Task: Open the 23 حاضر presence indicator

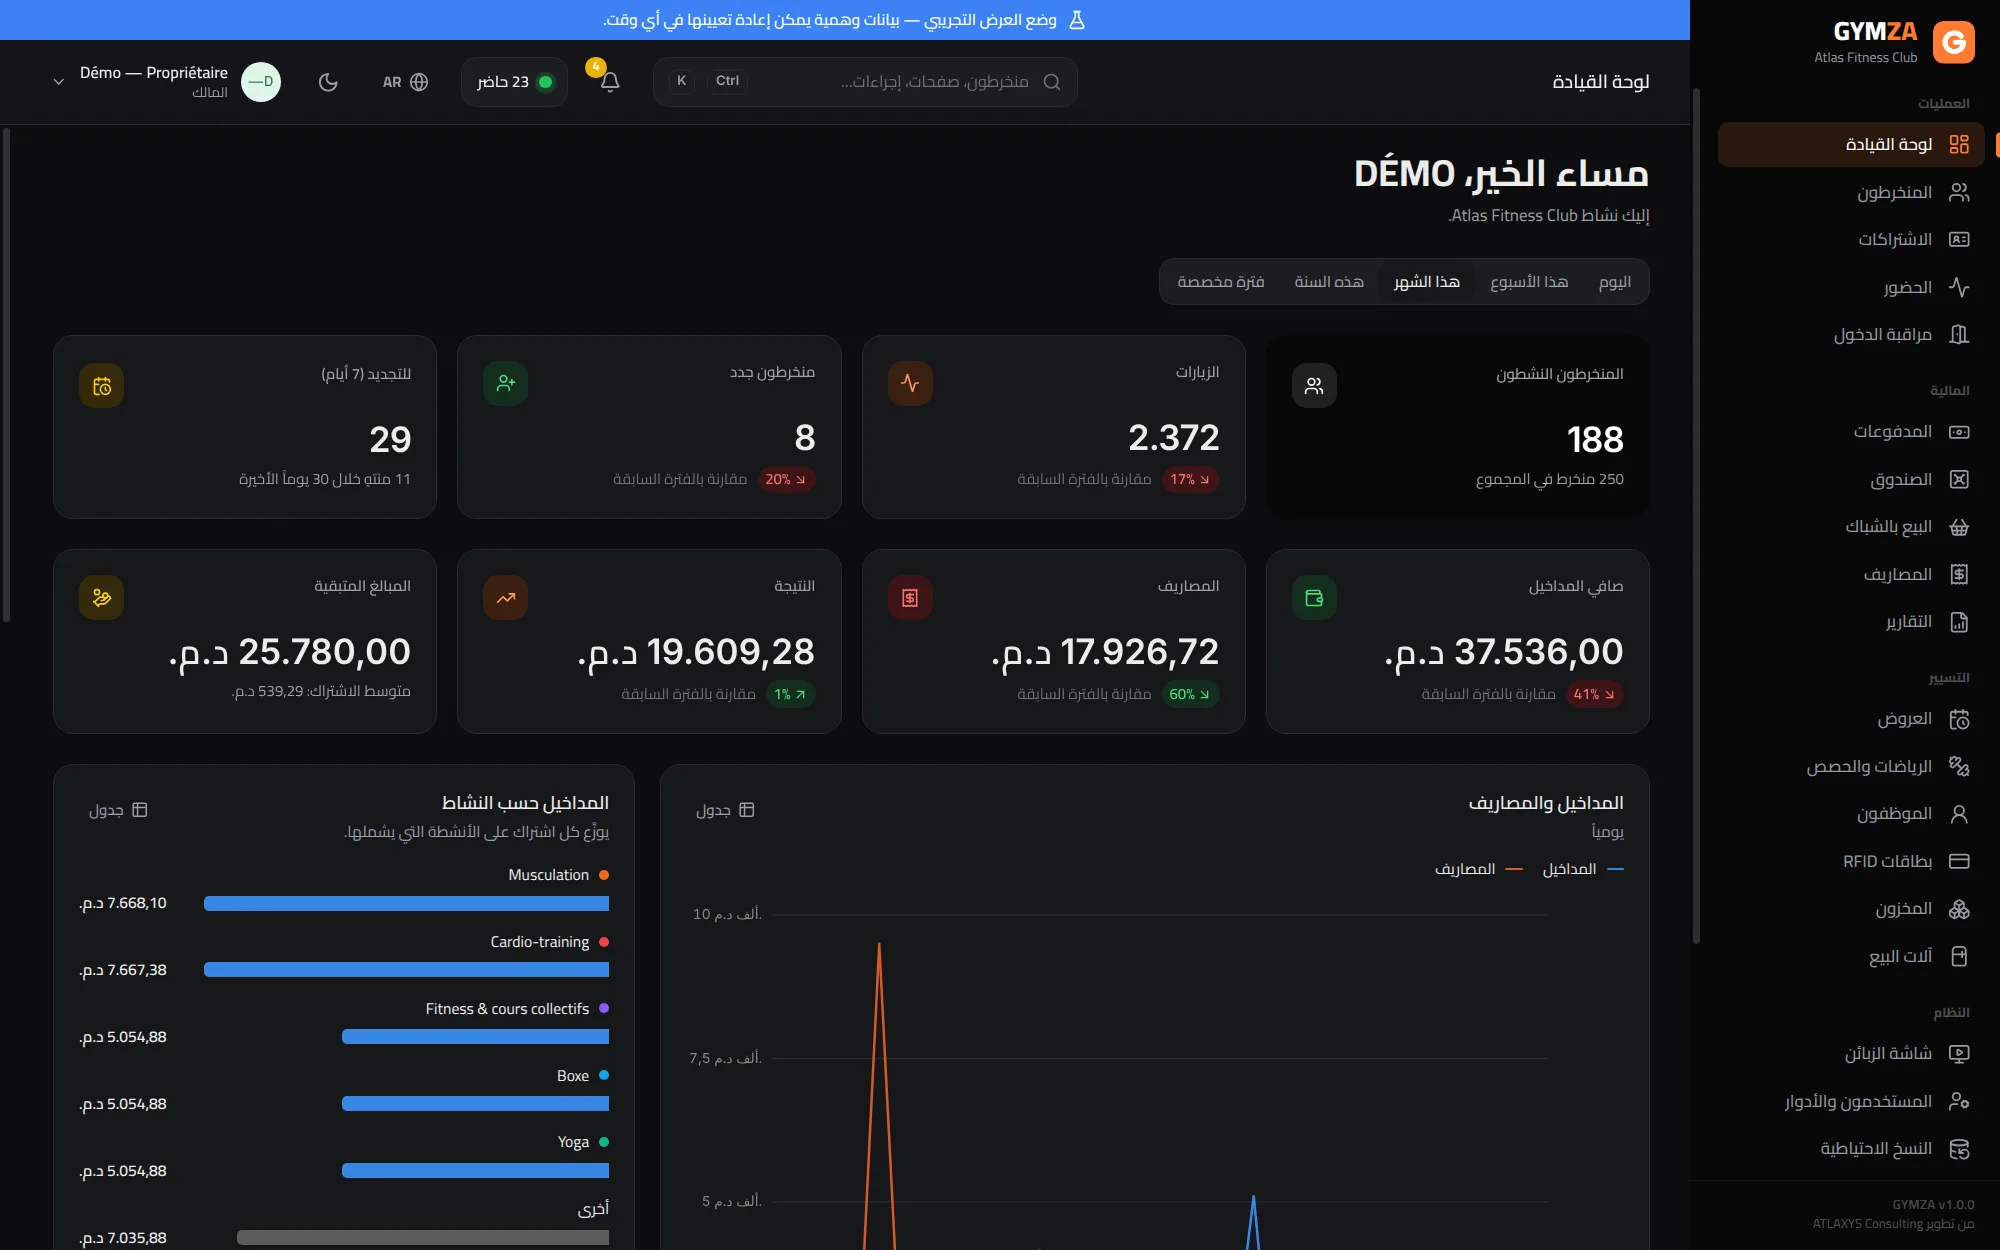Action: tap(515, 82)
